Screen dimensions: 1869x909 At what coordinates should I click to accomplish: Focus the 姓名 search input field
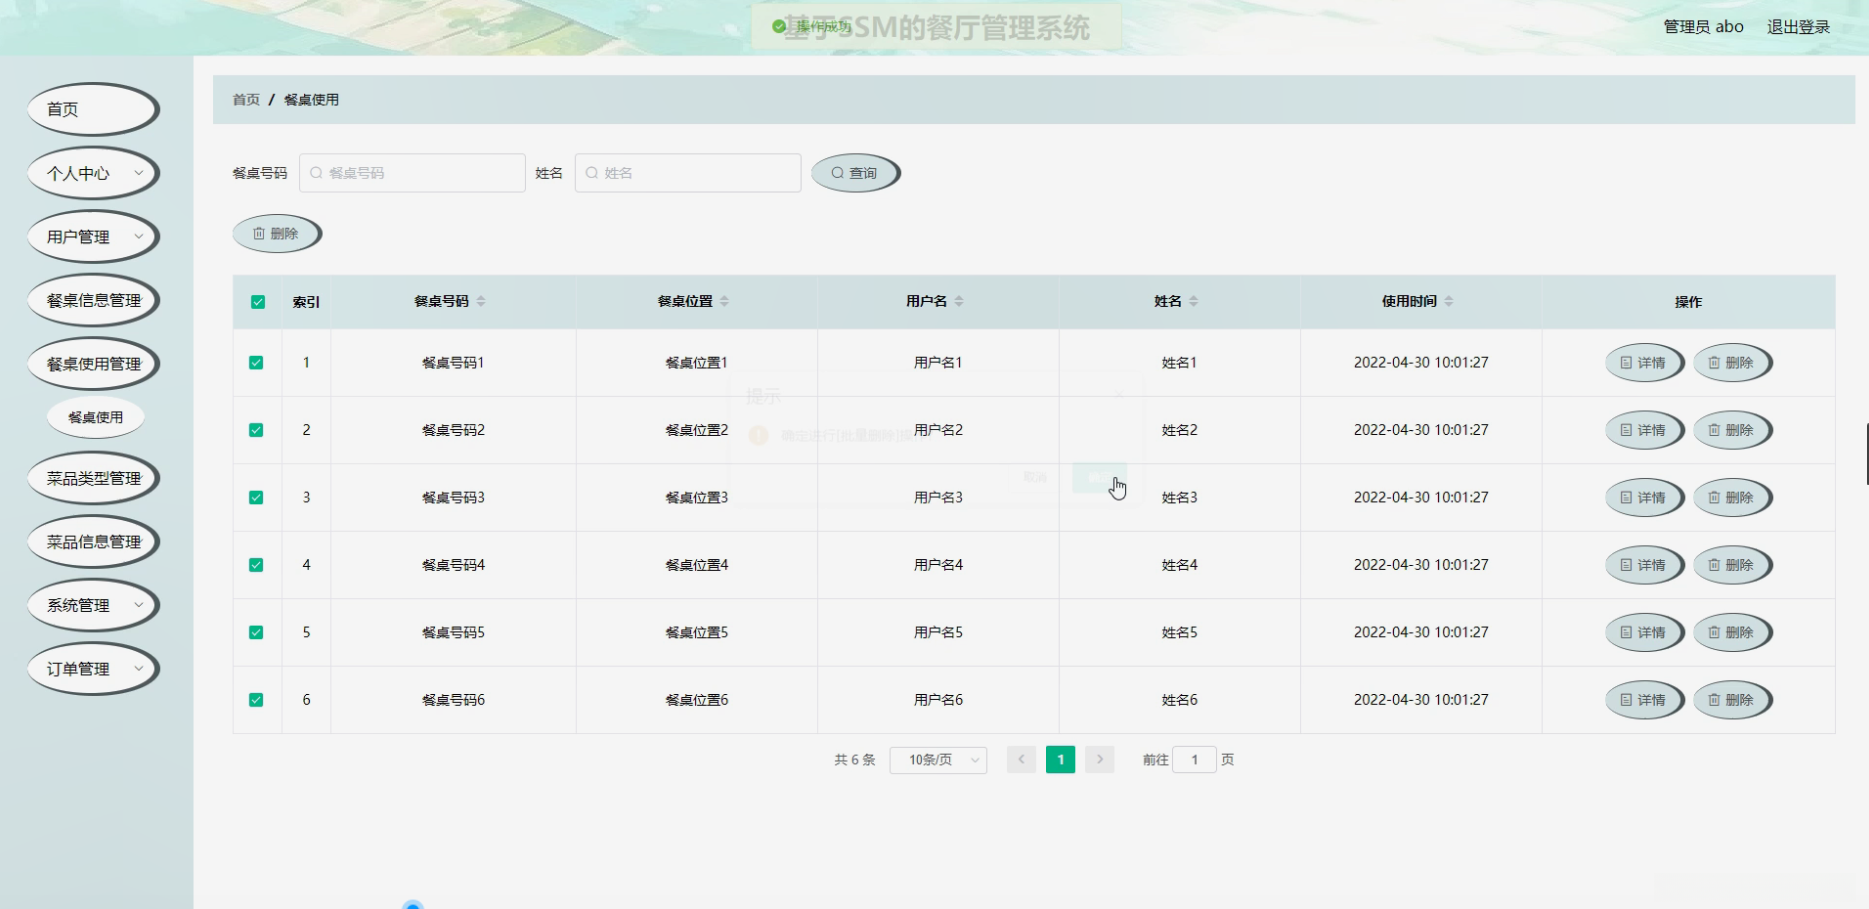688,173
